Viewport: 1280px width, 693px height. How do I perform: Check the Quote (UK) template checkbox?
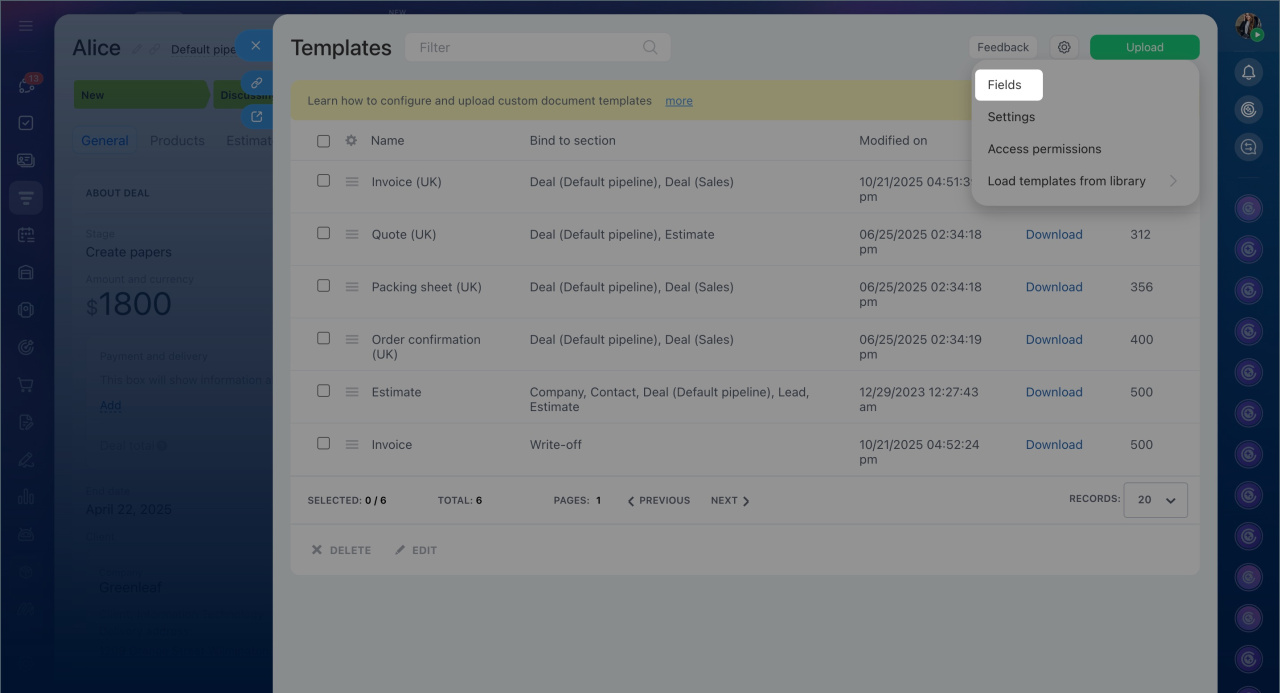(323, 233)
